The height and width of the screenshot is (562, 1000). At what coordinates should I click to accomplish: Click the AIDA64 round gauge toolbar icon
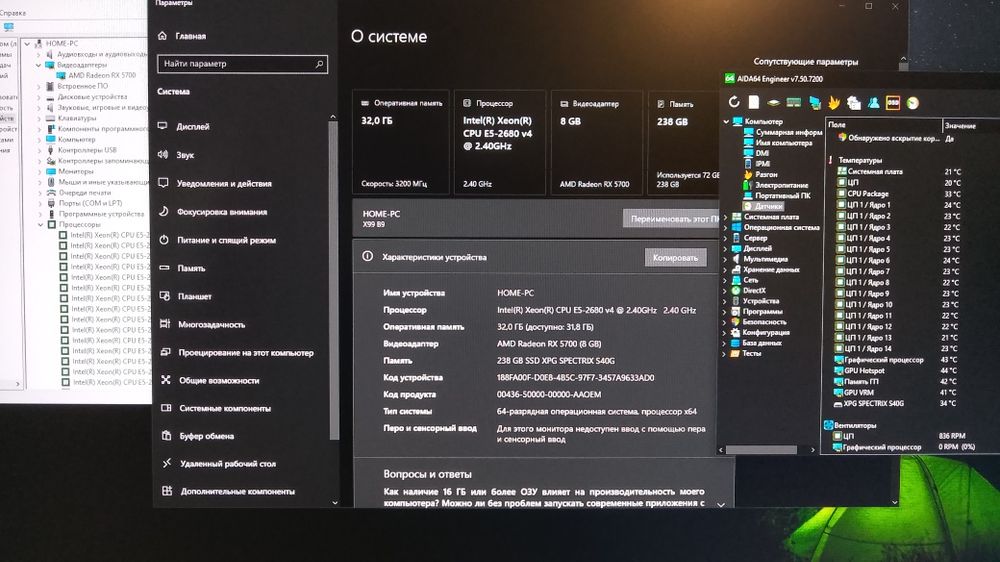point(913,103)
